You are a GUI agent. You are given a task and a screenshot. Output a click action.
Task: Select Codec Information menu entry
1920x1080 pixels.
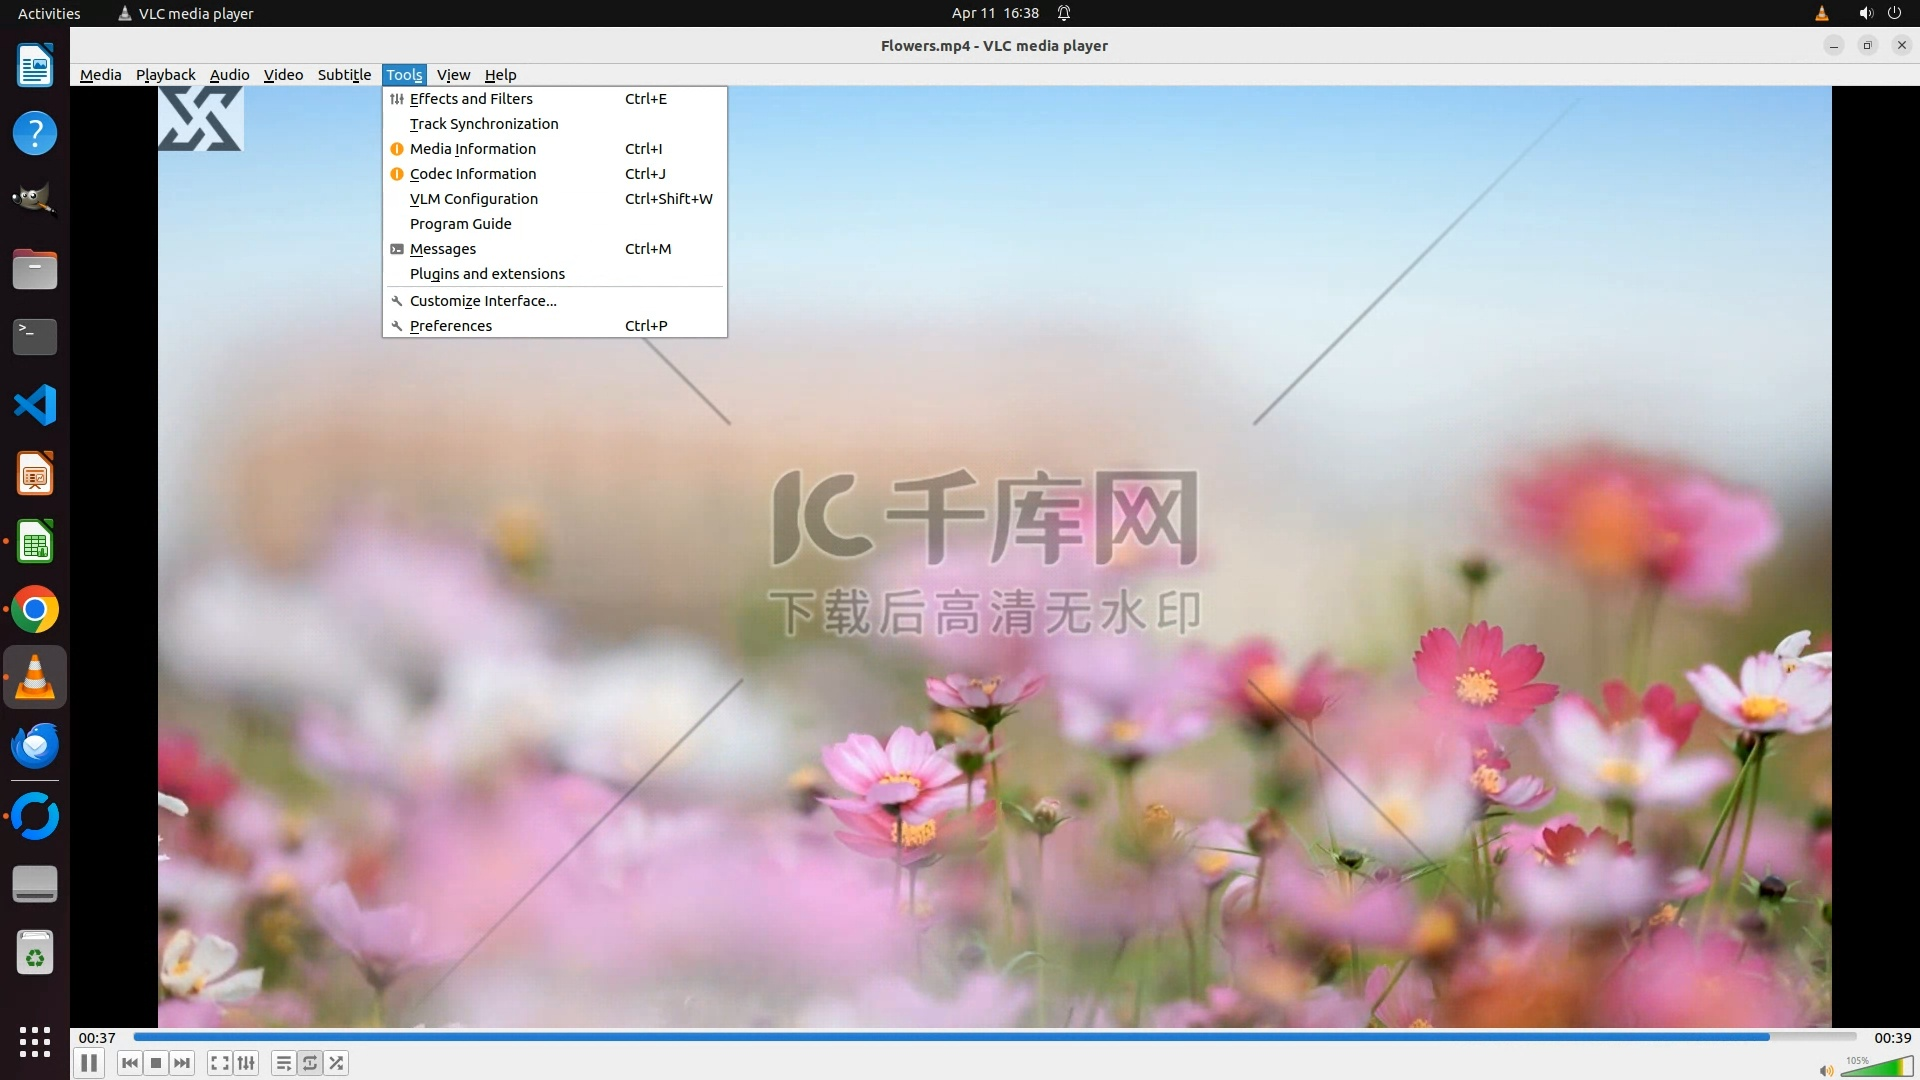point(473,174)
